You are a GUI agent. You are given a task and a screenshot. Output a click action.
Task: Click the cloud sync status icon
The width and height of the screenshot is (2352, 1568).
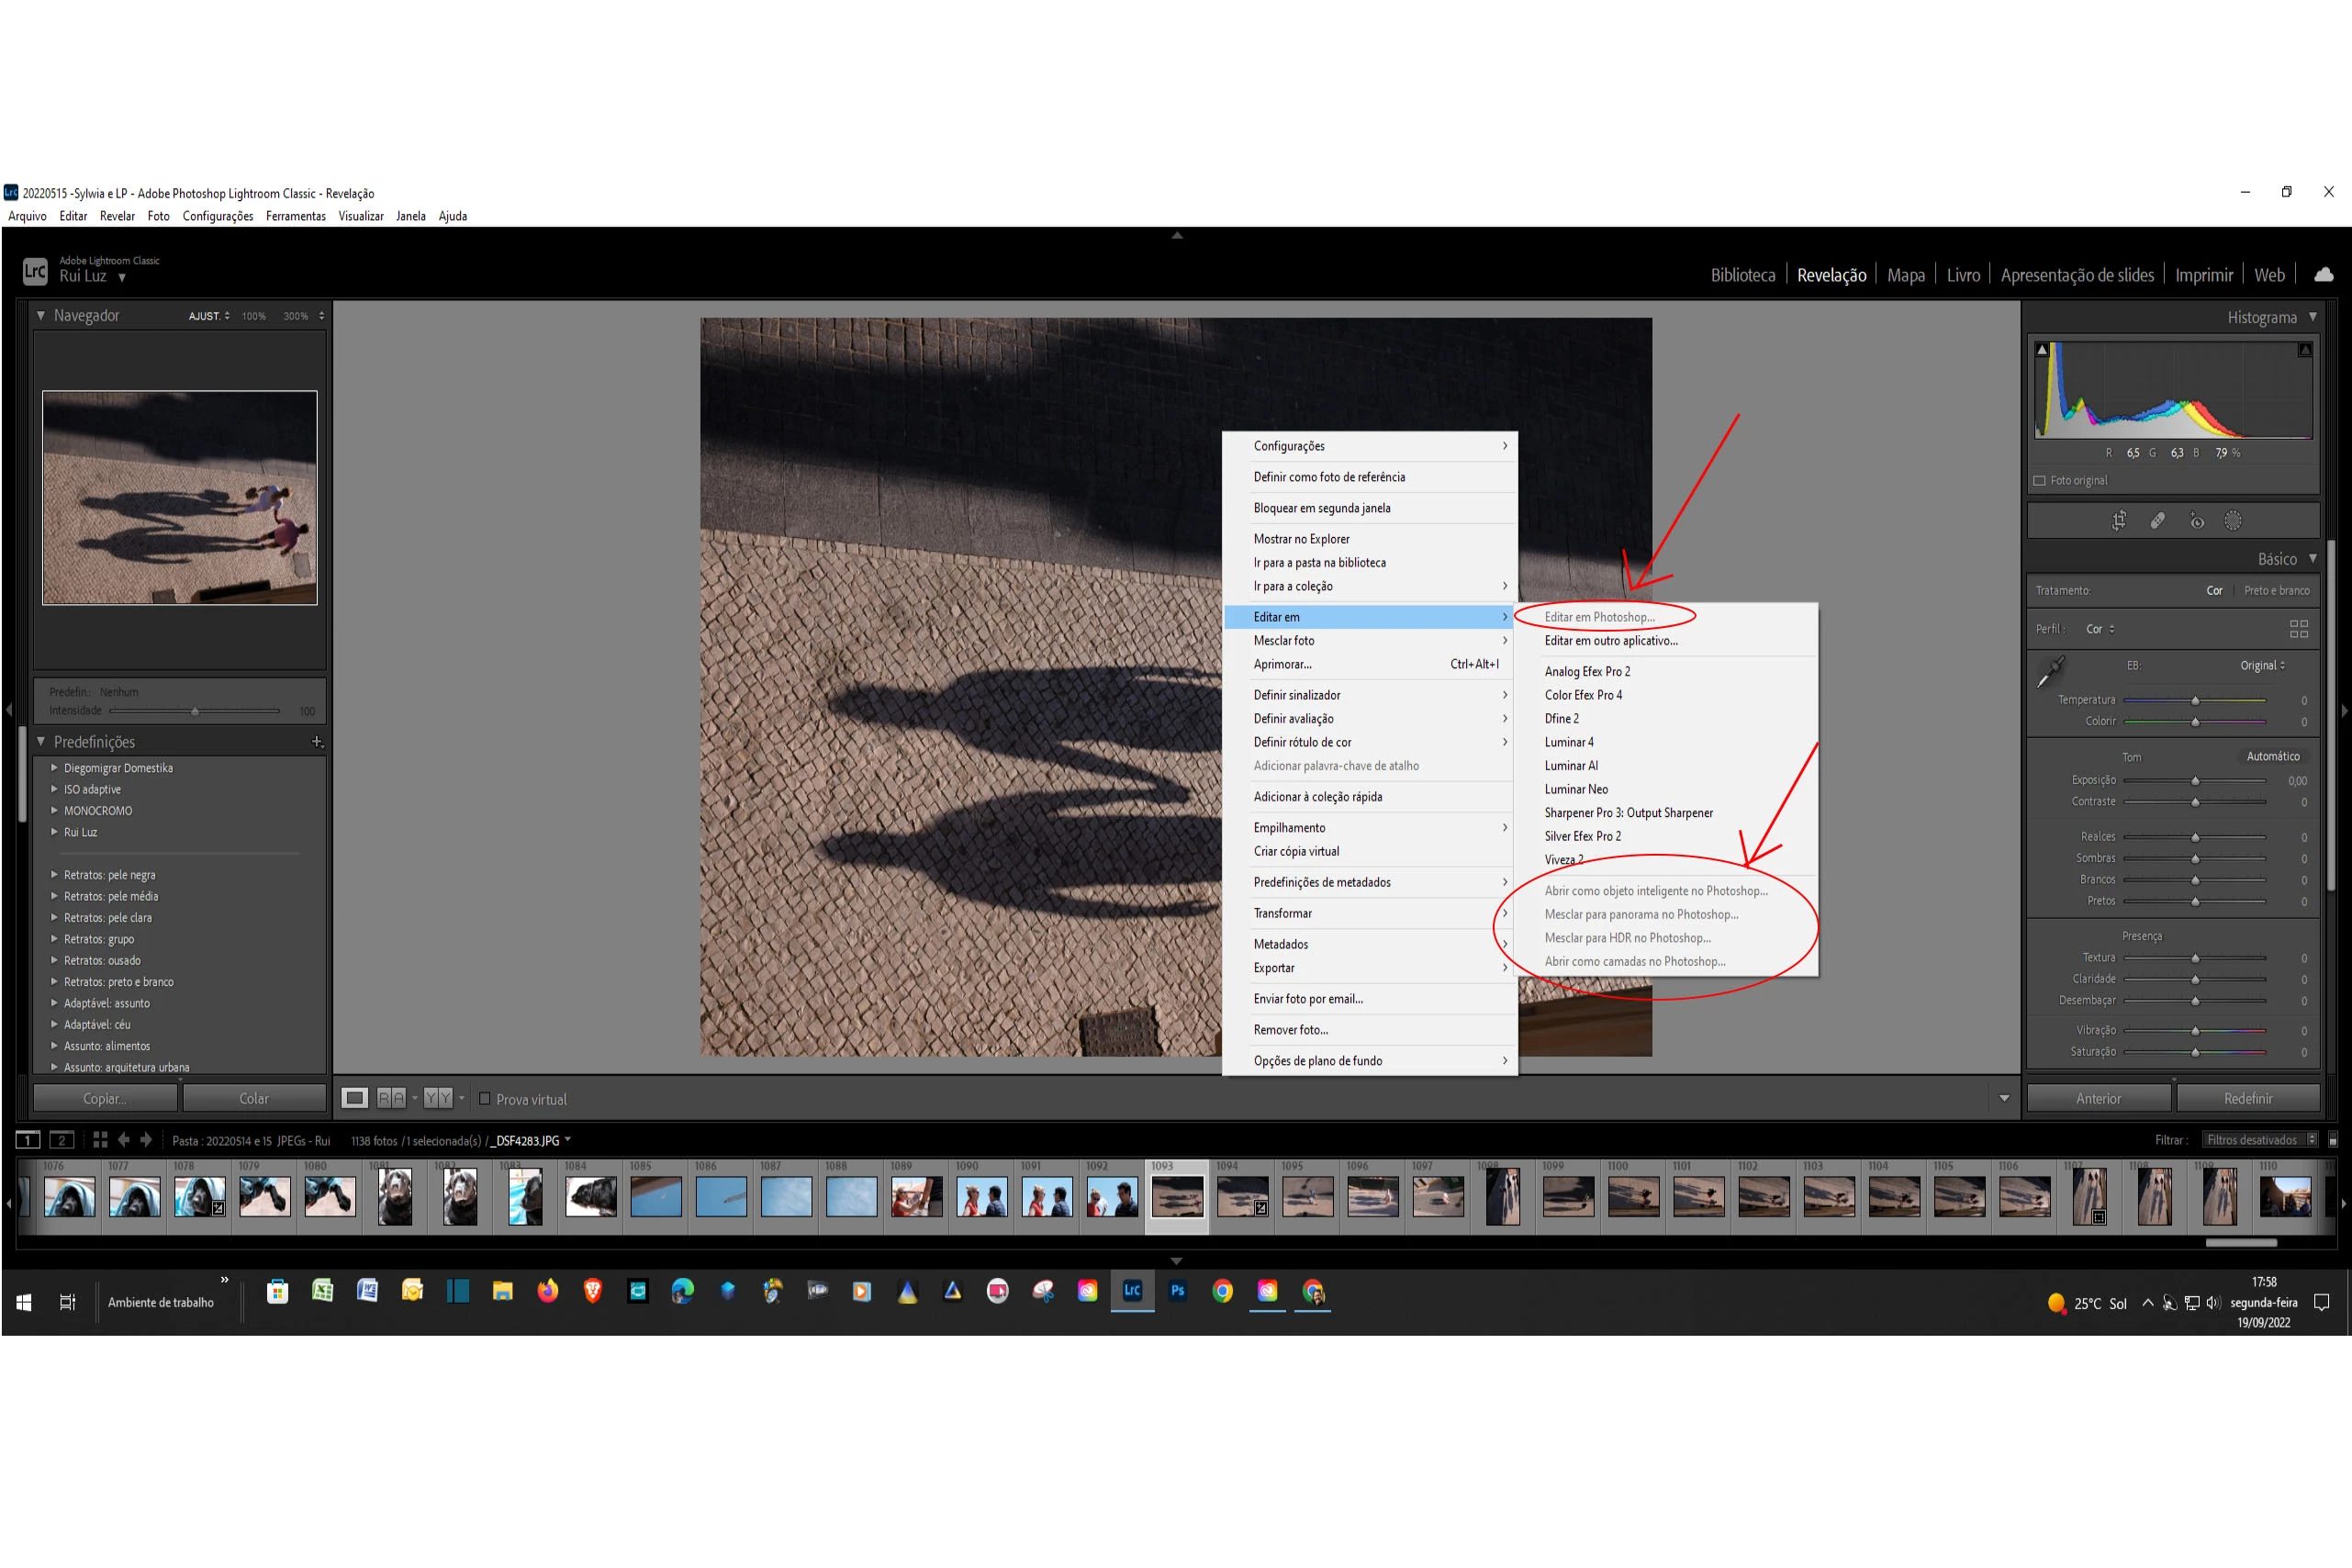2323,275
